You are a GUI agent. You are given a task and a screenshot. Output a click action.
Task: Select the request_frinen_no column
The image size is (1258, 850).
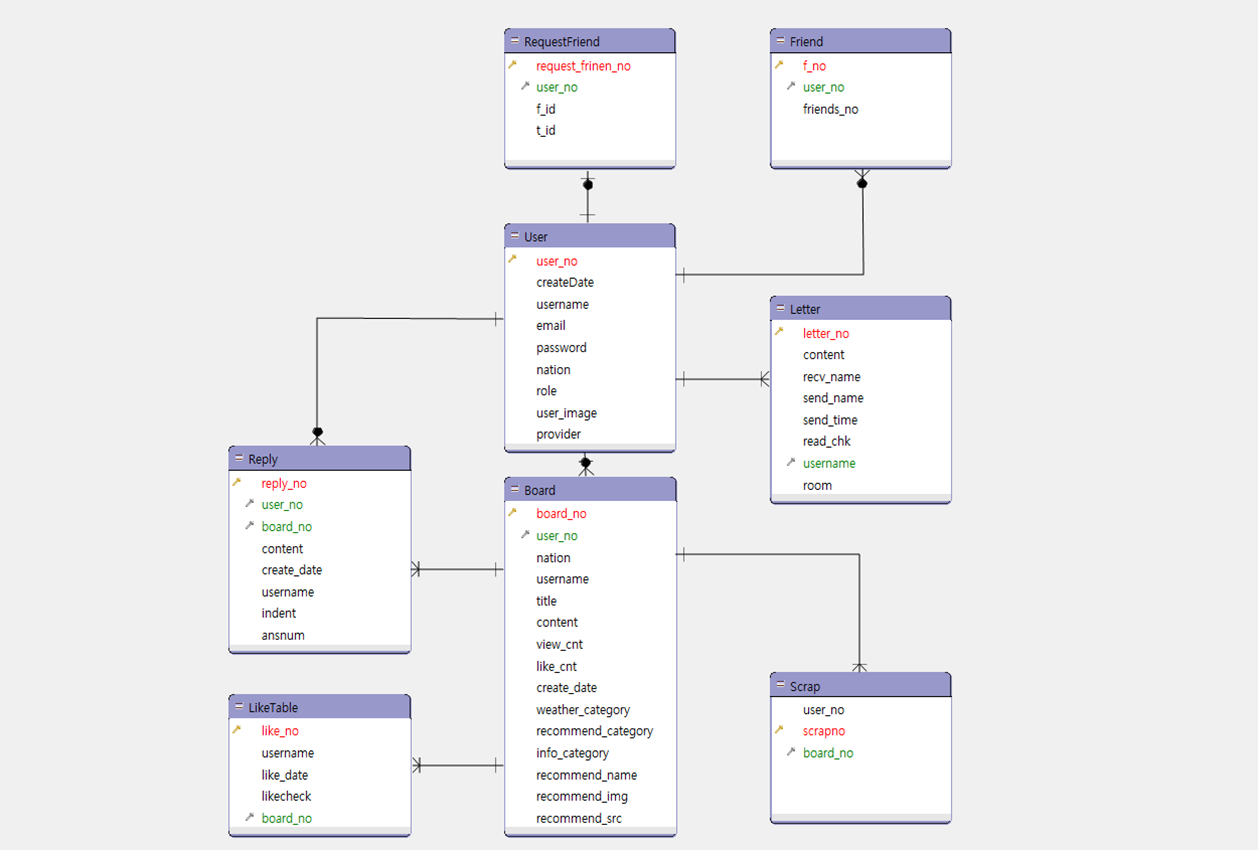(583, 66)
